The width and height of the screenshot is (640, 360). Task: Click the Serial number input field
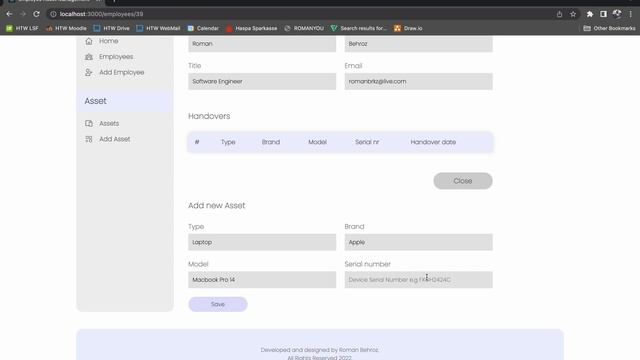point(418,280)
